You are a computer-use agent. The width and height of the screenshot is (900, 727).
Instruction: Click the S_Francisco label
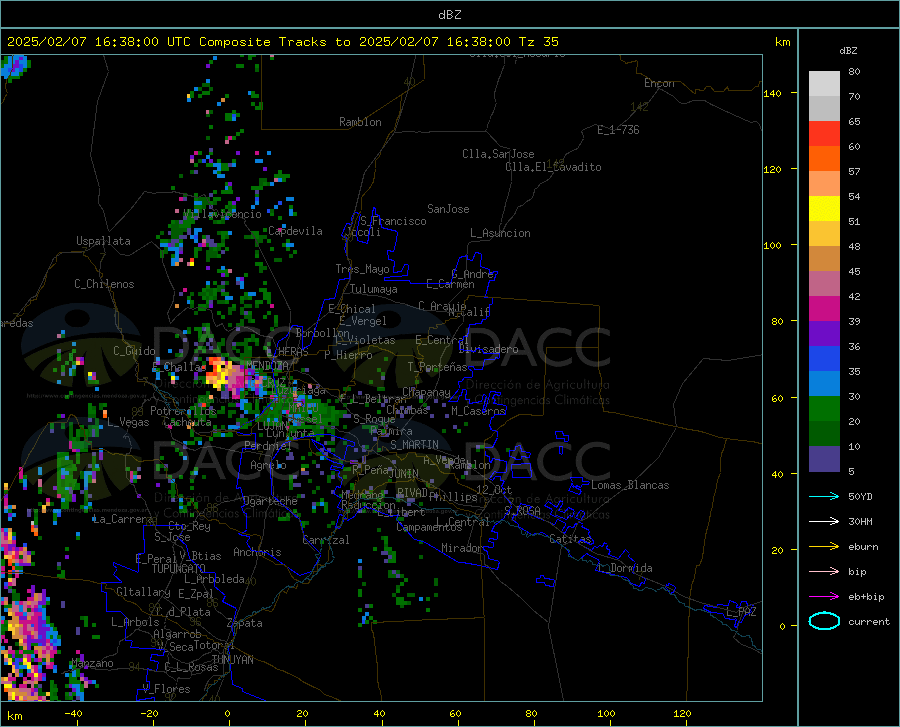click(x=393, y=221)
